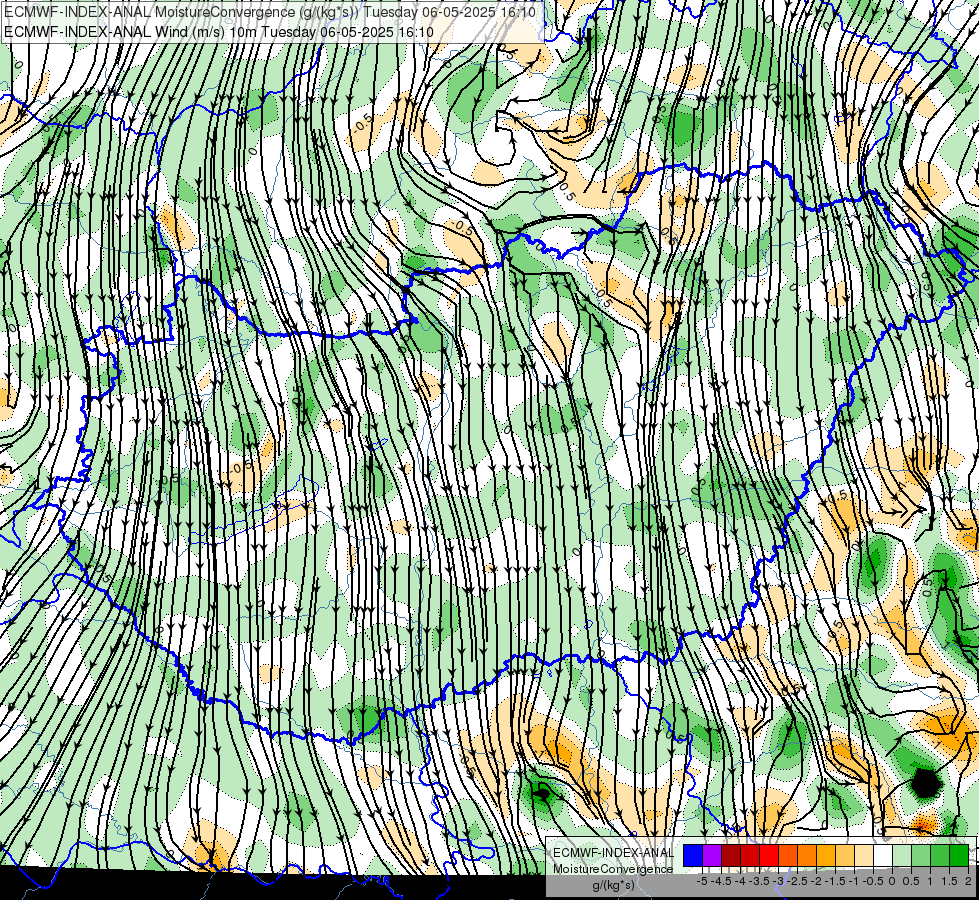Click the lightest green legend swatch
This screenshot has width=979, height=900.
[902, 856]
